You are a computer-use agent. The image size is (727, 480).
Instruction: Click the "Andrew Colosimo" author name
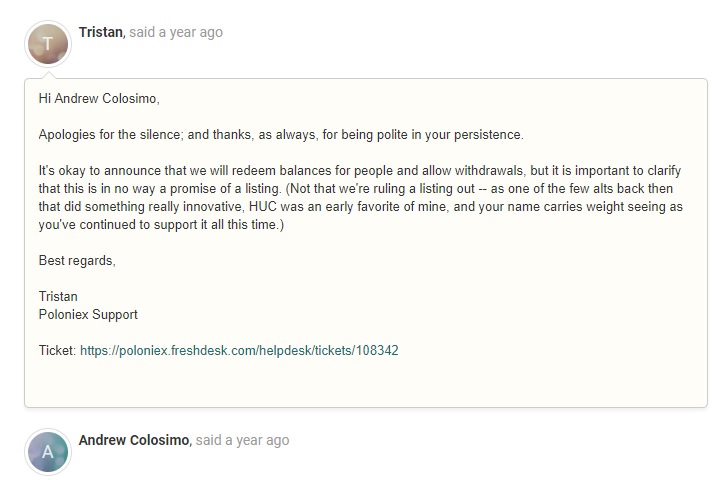(x=135, y=440)
